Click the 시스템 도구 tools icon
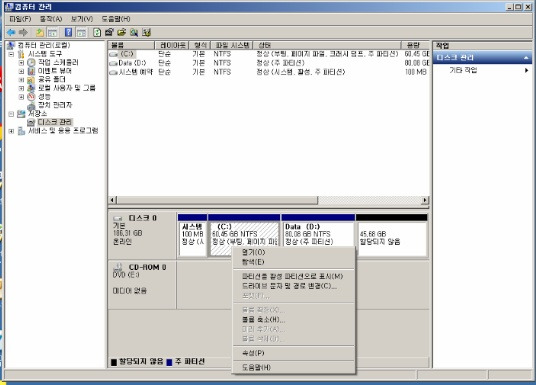536x385 pixels. (x=21, y=54)
